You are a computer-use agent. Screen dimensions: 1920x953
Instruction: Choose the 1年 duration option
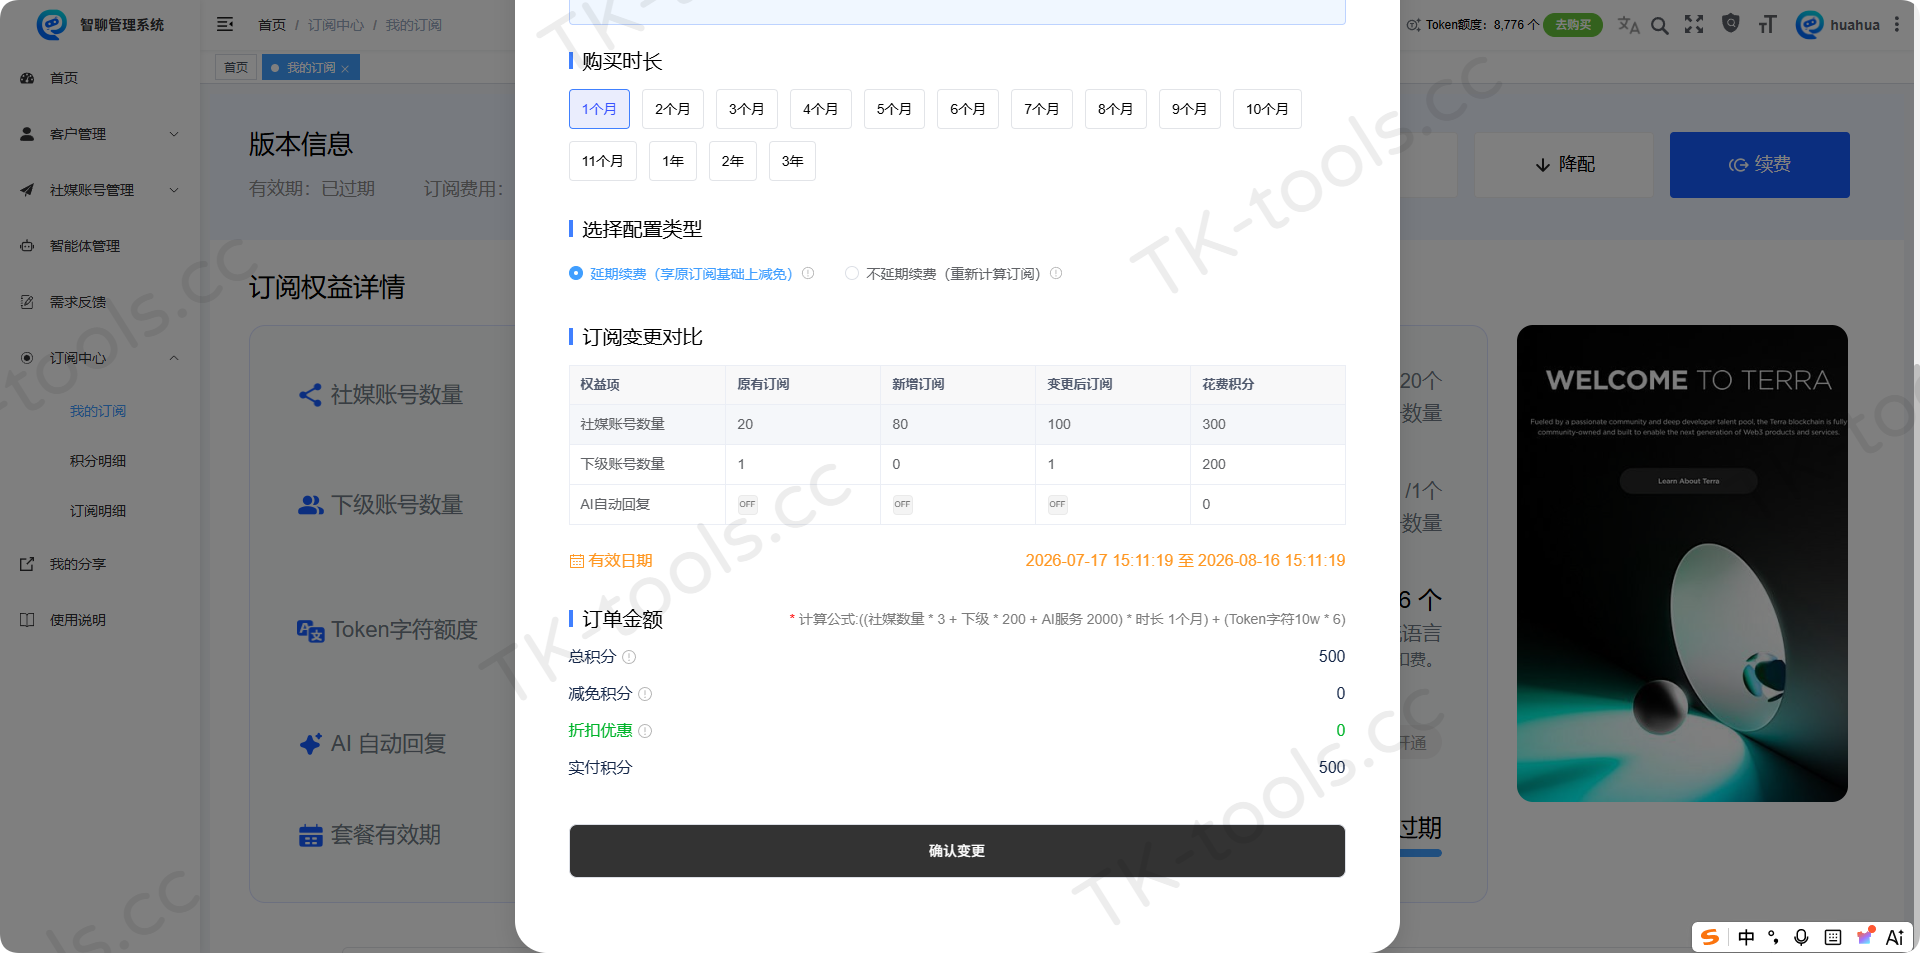673,161
